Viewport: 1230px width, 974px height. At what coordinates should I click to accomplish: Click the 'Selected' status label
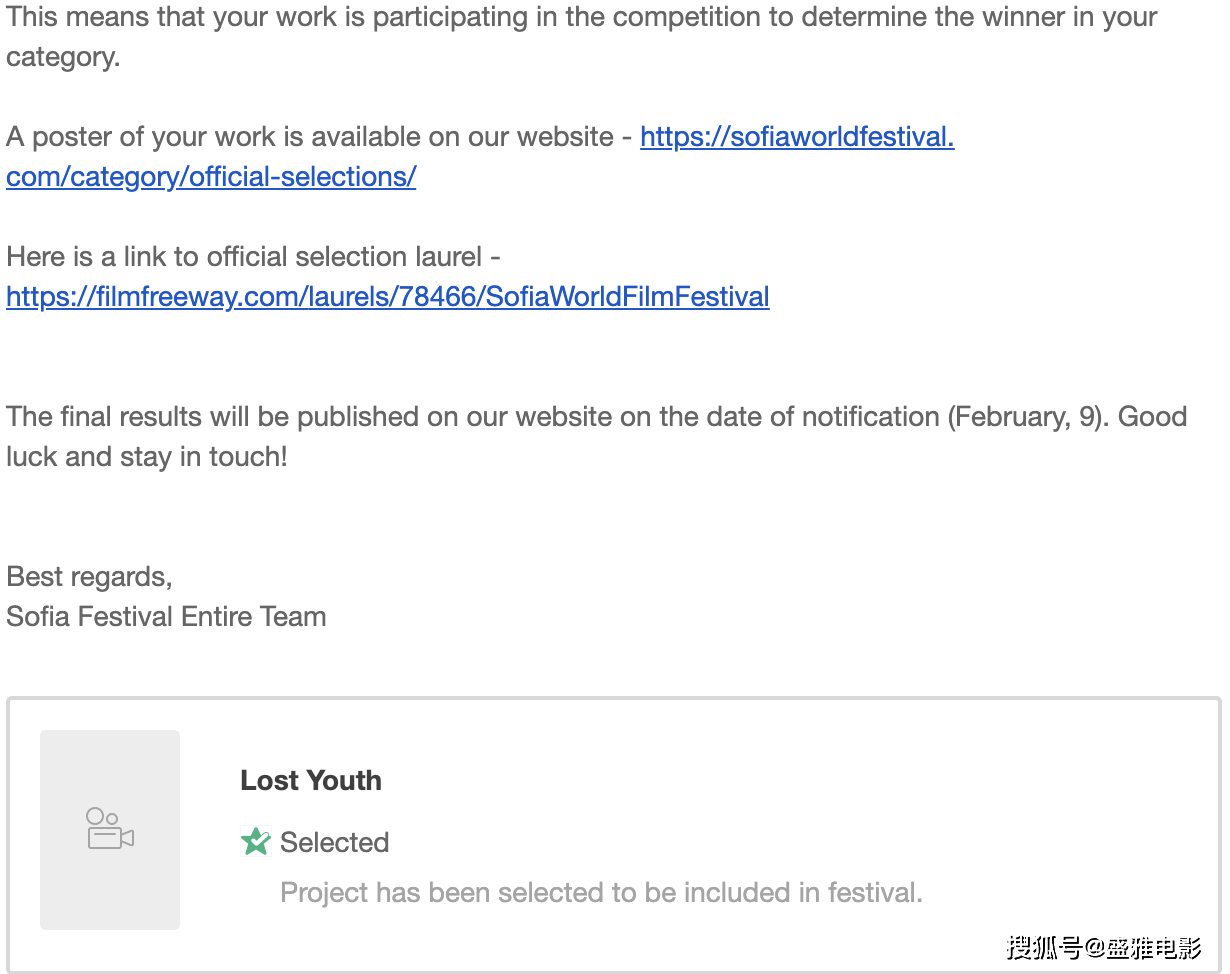coord(334,843)
